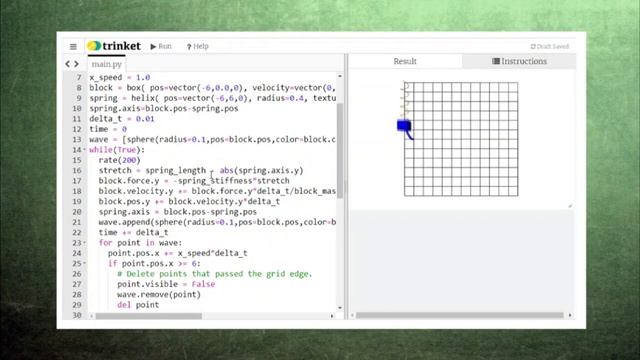
Task: Open the hamburger menu icon
Action: (73, 47)
